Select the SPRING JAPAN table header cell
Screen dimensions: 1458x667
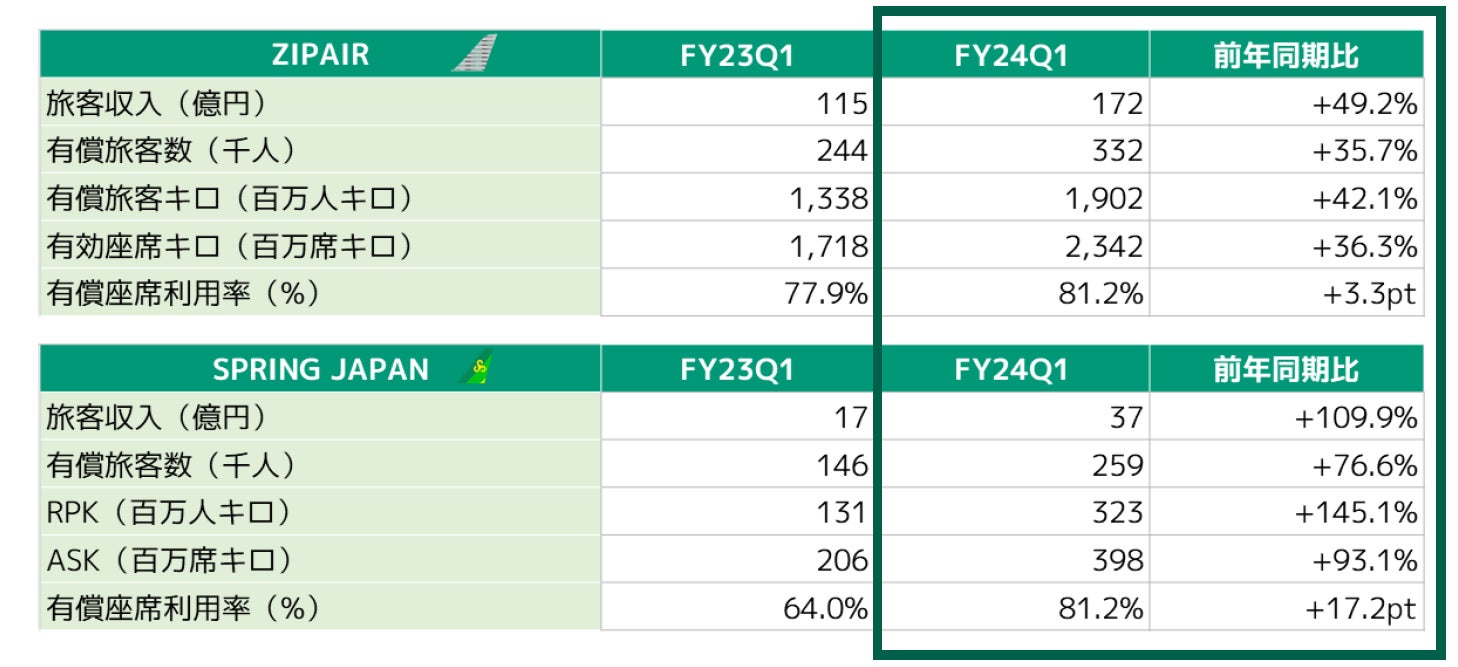(x=320, y=369)
